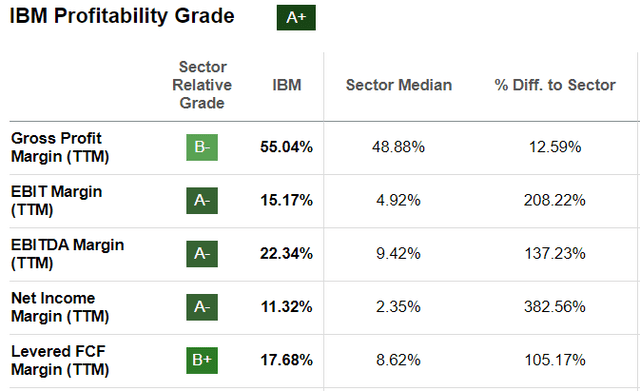Click the Sector Relative Grade column header
Viewport: 640px width, 391px height.
(202, 85)
